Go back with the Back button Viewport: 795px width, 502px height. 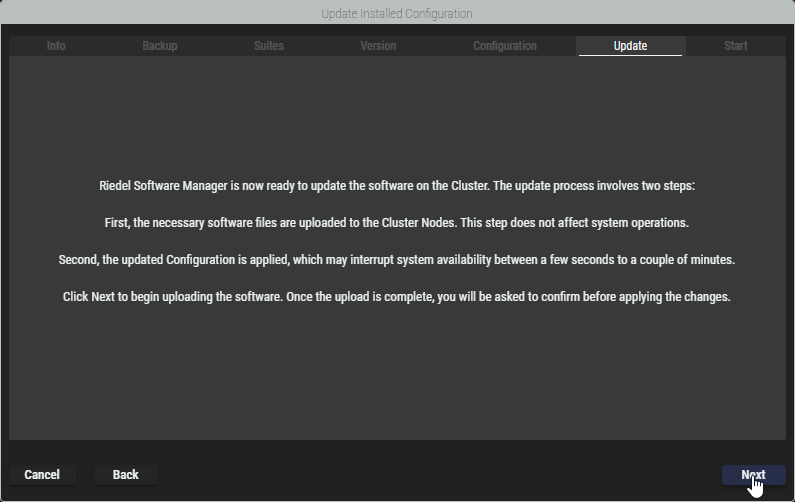pyautogui.click(x=126, y=475)
